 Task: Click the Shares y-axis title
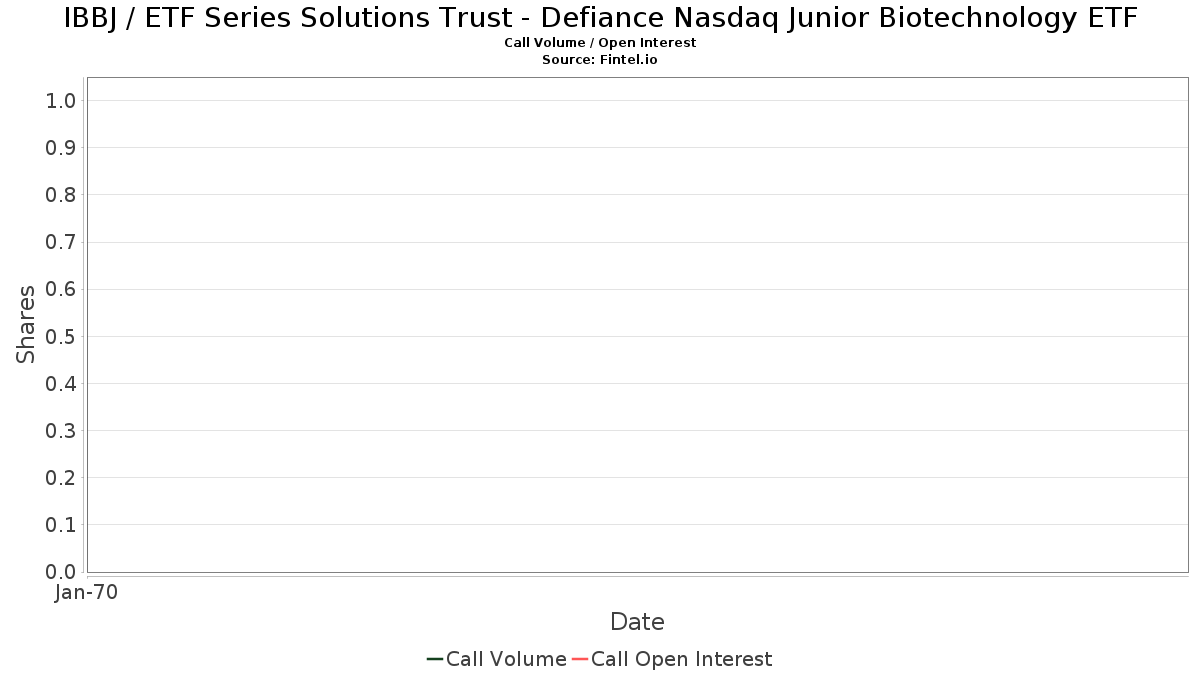pos(27,324)
